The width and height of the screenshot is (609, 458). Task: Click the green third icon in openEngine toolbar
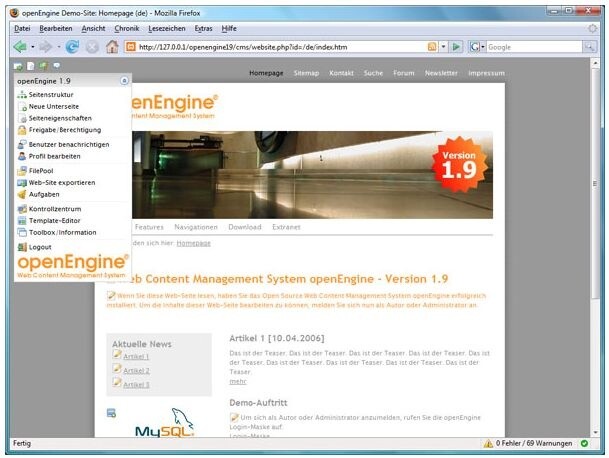43,66
